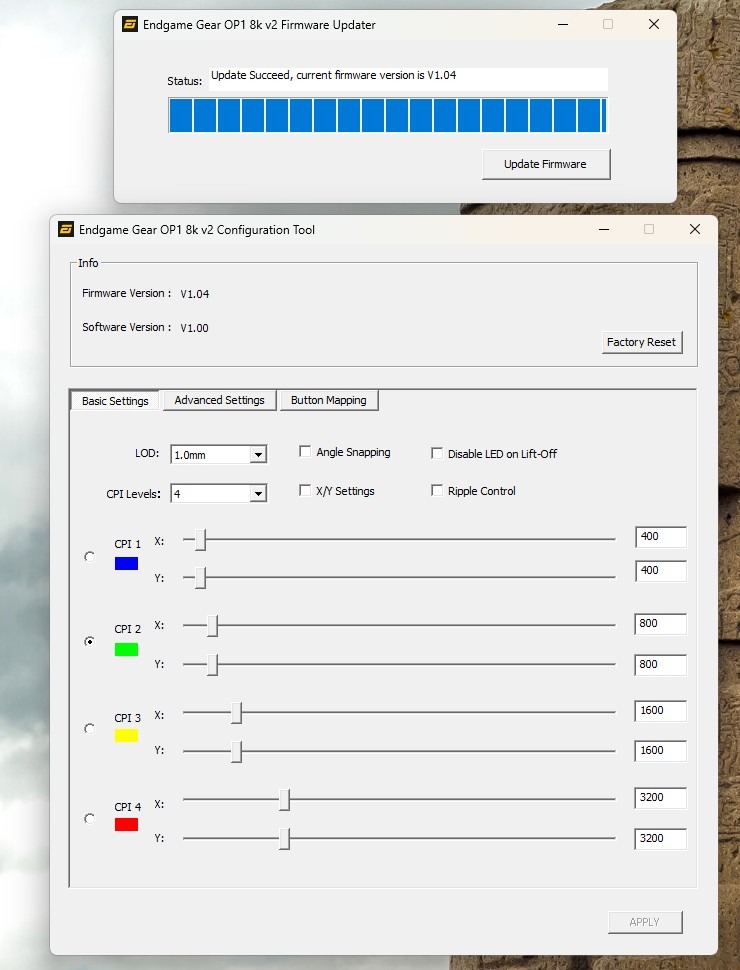This screenshot has height=970, width=740.
Task: Switch to the Advanced Settings tab
Action: pos(220,400)
